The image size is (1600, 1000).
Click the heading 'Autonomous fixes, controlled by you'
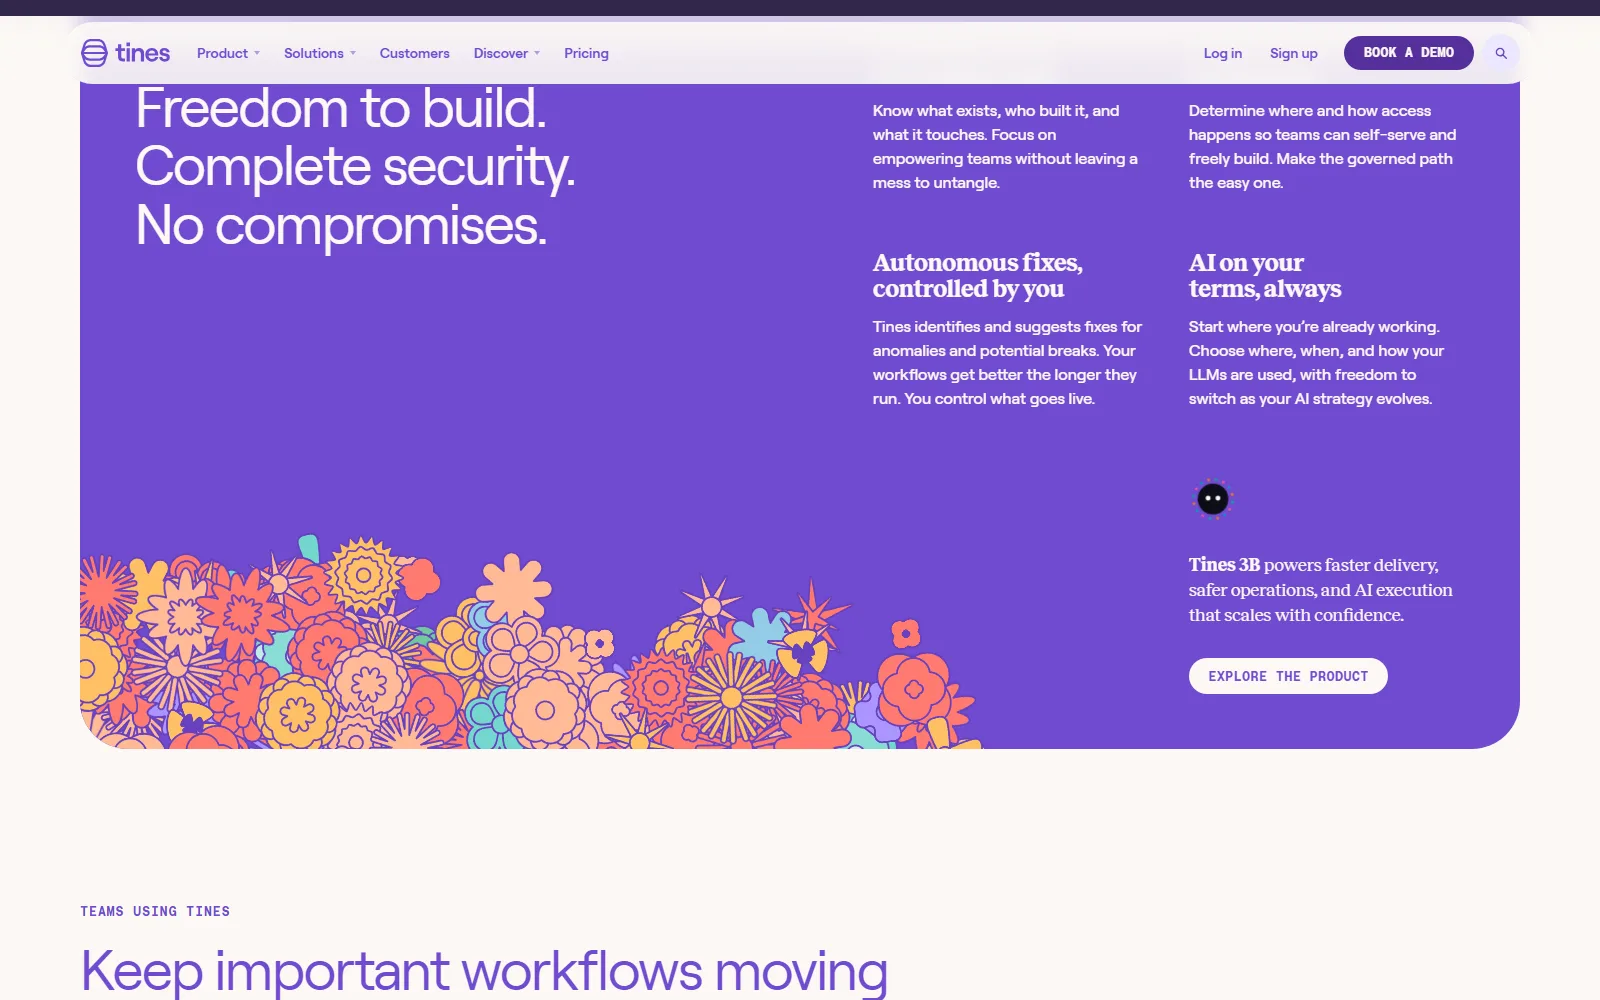pyautogui.click(x=977, y=275)
